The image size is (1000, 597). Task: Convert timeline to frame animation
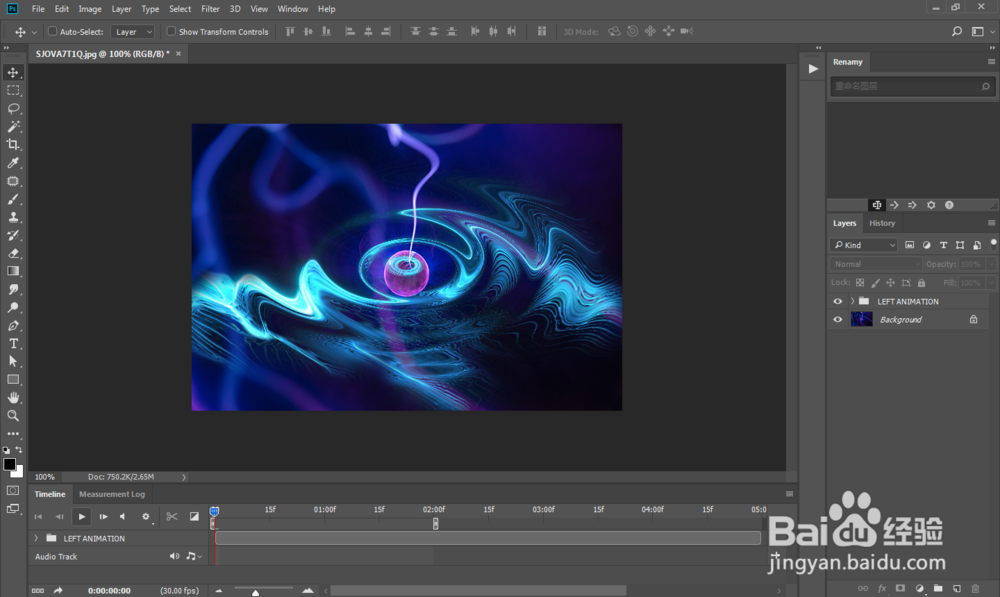click(x=38, y=591)
